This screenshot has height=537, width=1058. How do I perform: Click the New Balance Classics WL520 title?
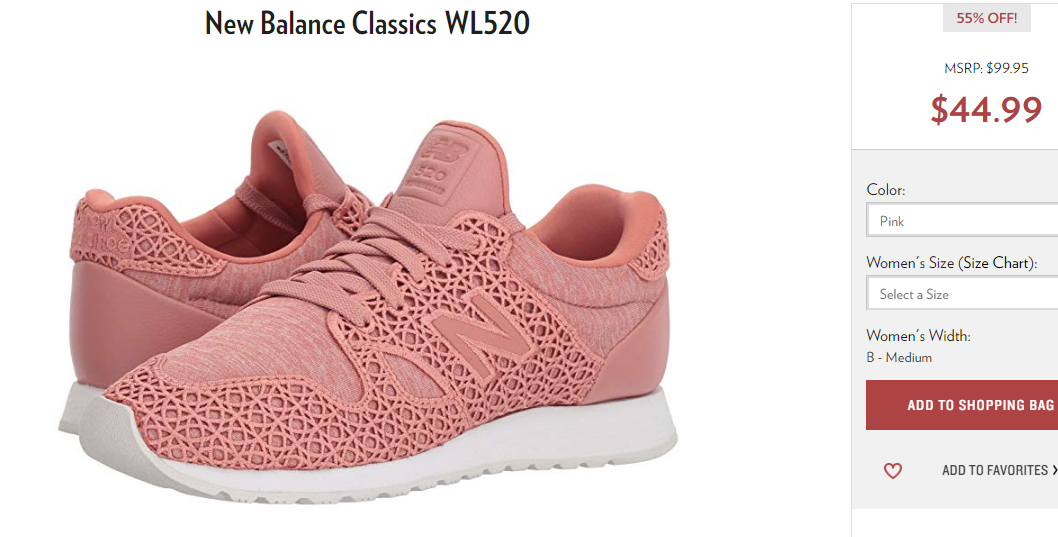pyautogui.click(x=368, y=24)
